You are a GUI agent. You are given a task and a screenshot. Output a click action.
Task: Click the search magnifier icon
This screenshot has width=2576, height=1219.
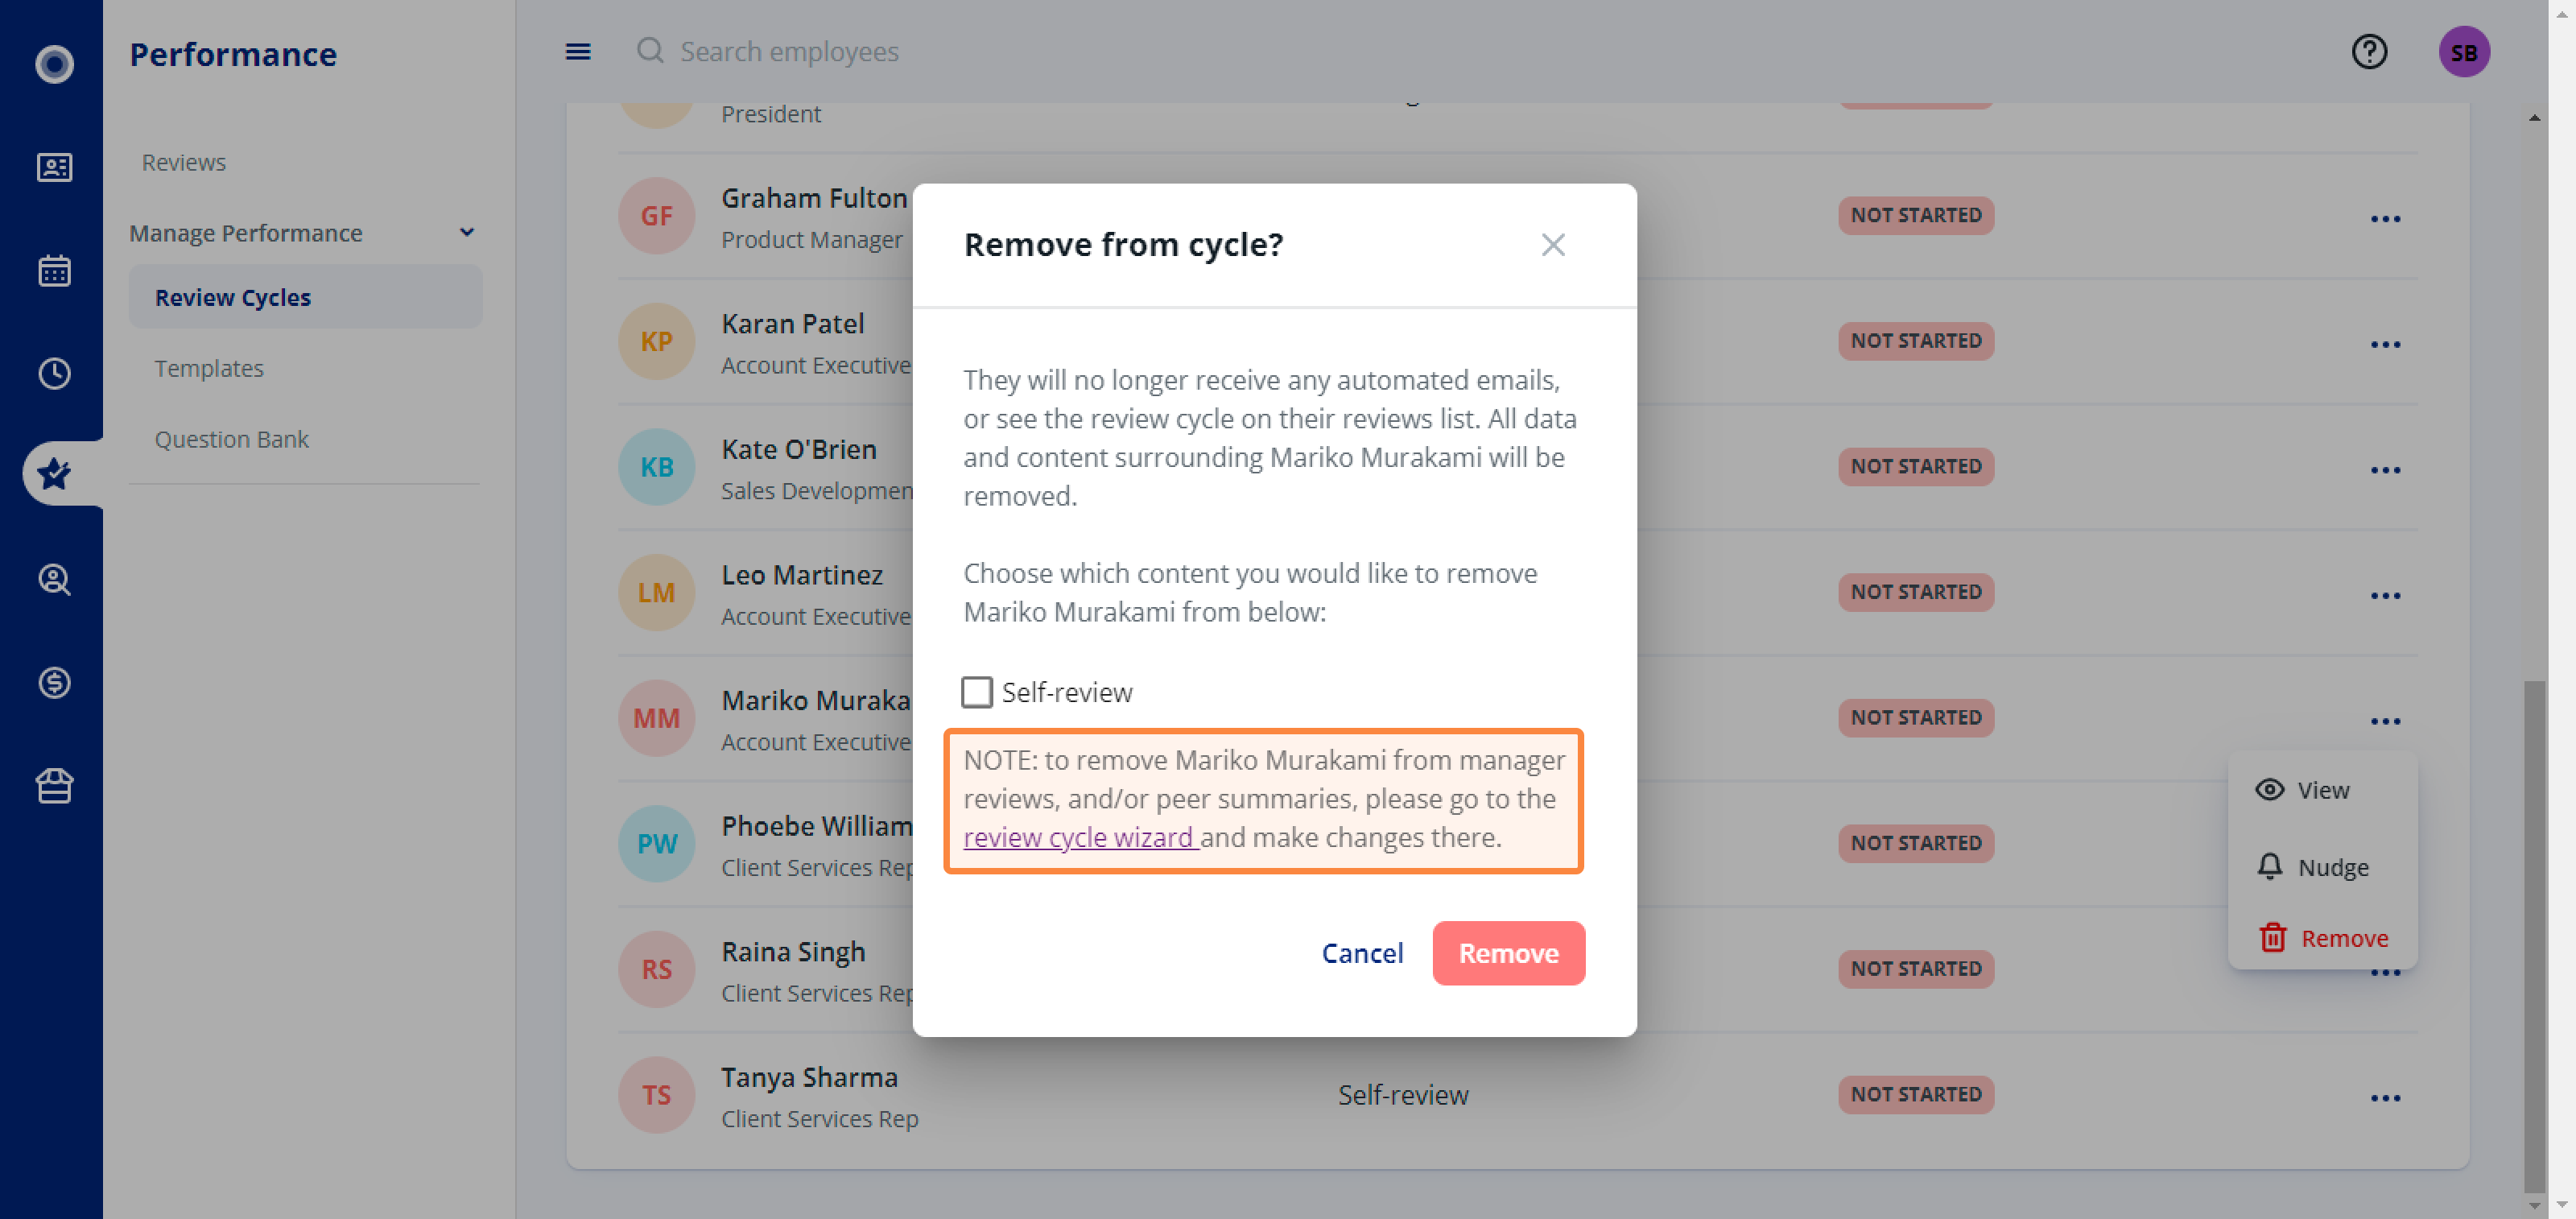(x=650, y=50)
